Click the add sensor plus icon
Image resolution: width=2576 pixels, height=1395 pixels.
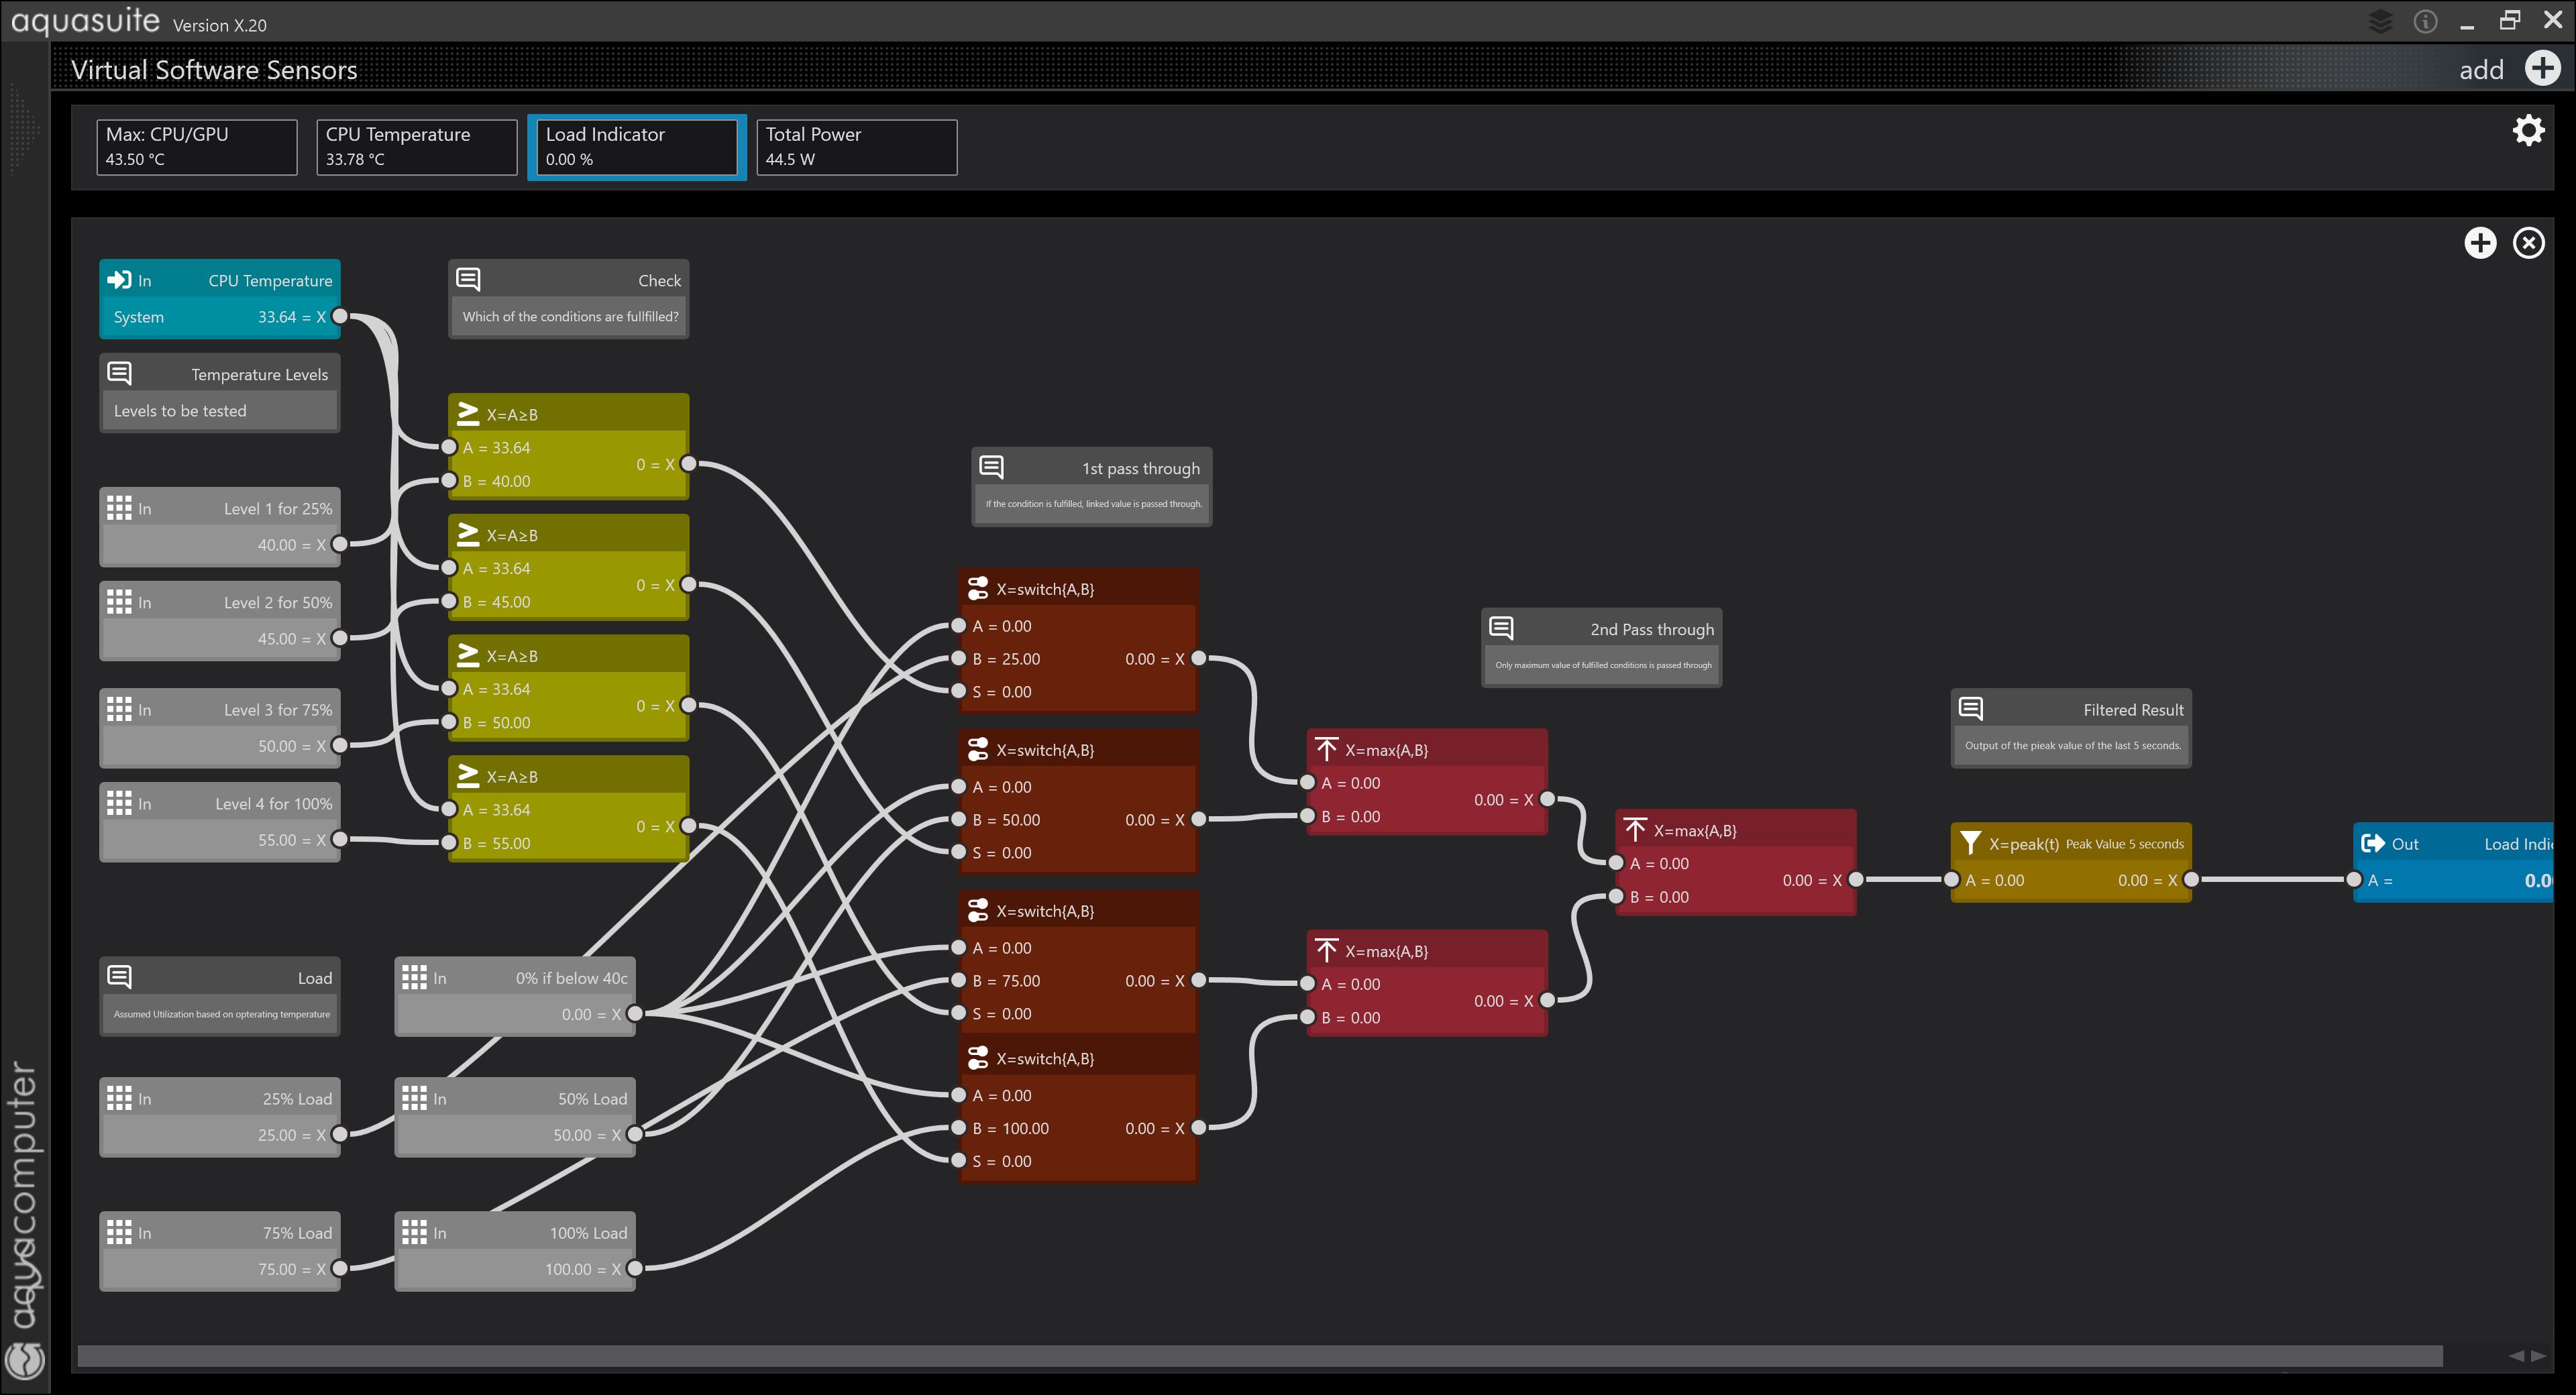[x=2542, y=68]
